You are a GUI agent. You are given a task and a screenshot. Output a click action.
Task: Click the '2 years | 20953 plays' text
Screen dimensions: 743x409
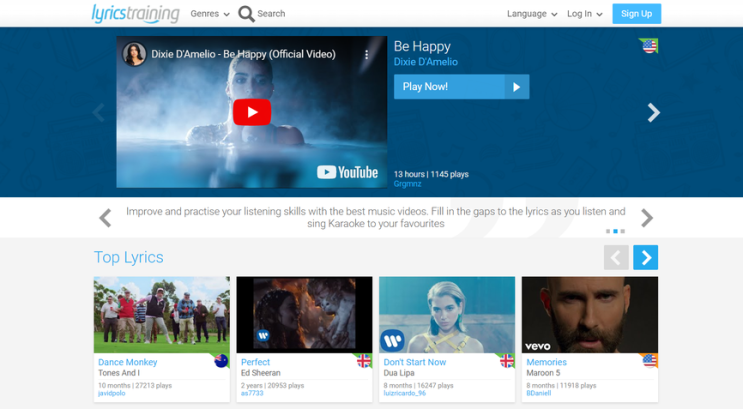tap(272, 386)
